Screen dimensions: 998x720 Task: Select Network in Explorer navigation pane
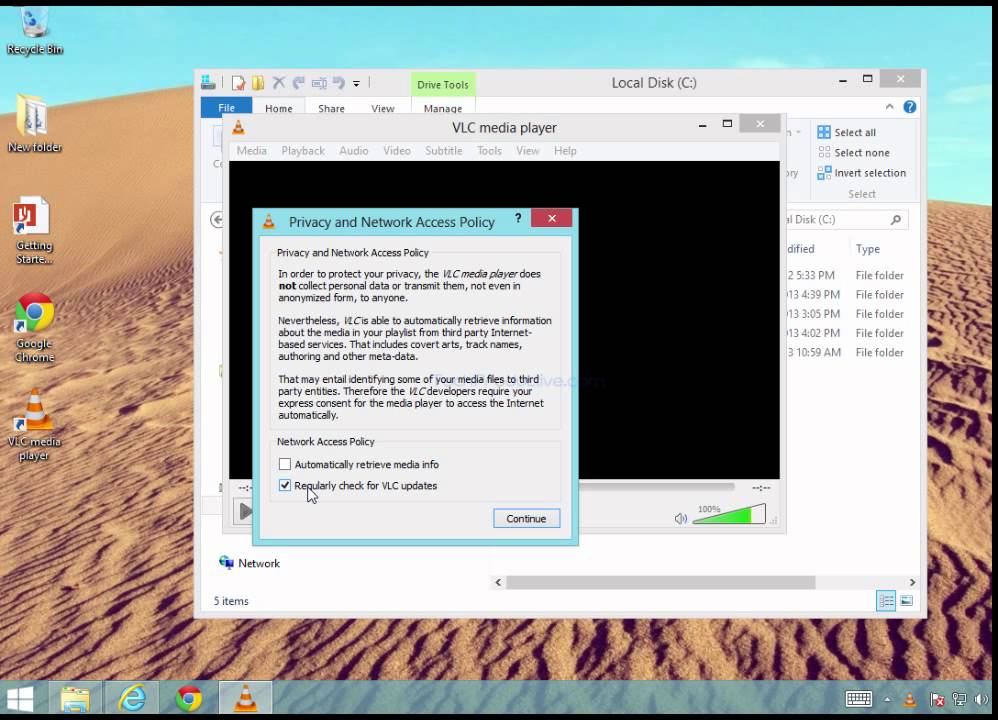pyautogui.click(x=250, y=563)
